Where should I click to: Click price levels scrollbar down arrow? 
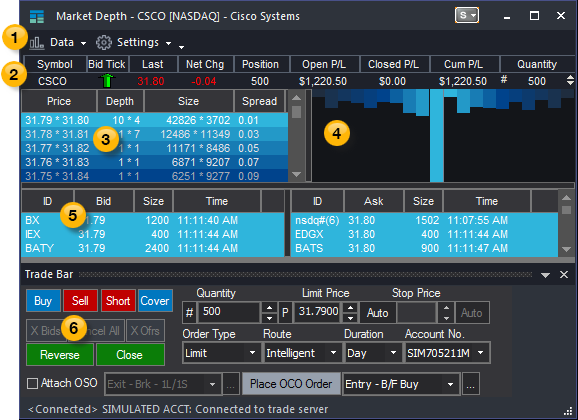coord(296,174)
